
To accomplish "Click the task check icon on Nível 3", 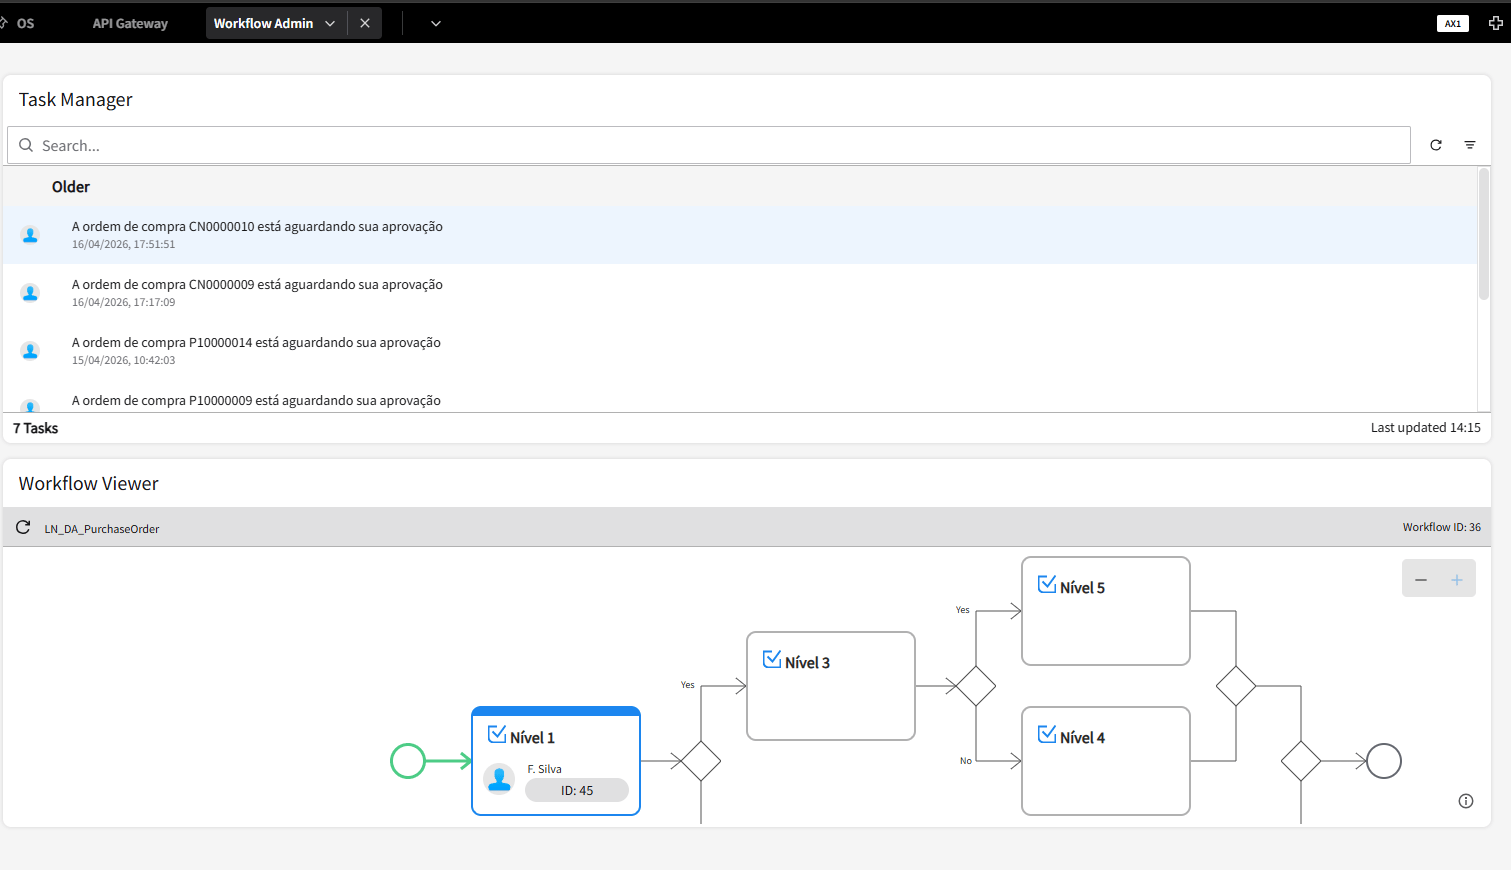I will point(772,659).
